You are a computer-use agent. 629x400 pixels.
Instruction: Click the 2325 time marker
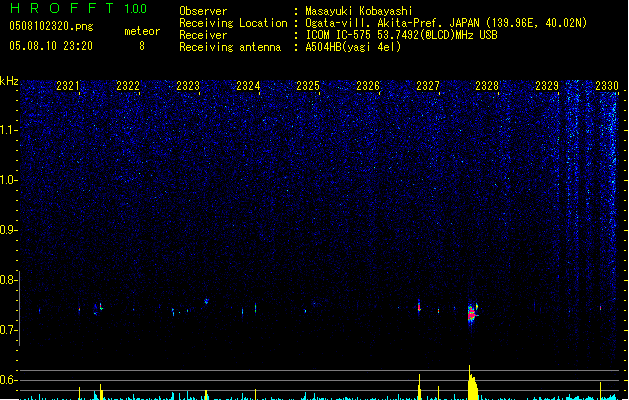point(308,86)
